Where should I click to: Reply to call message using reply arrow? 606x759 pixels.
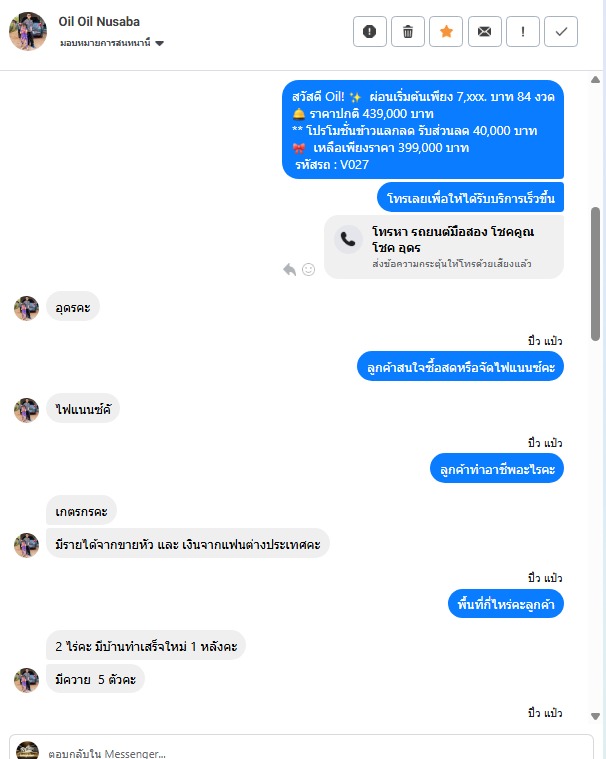pos(289,269)
